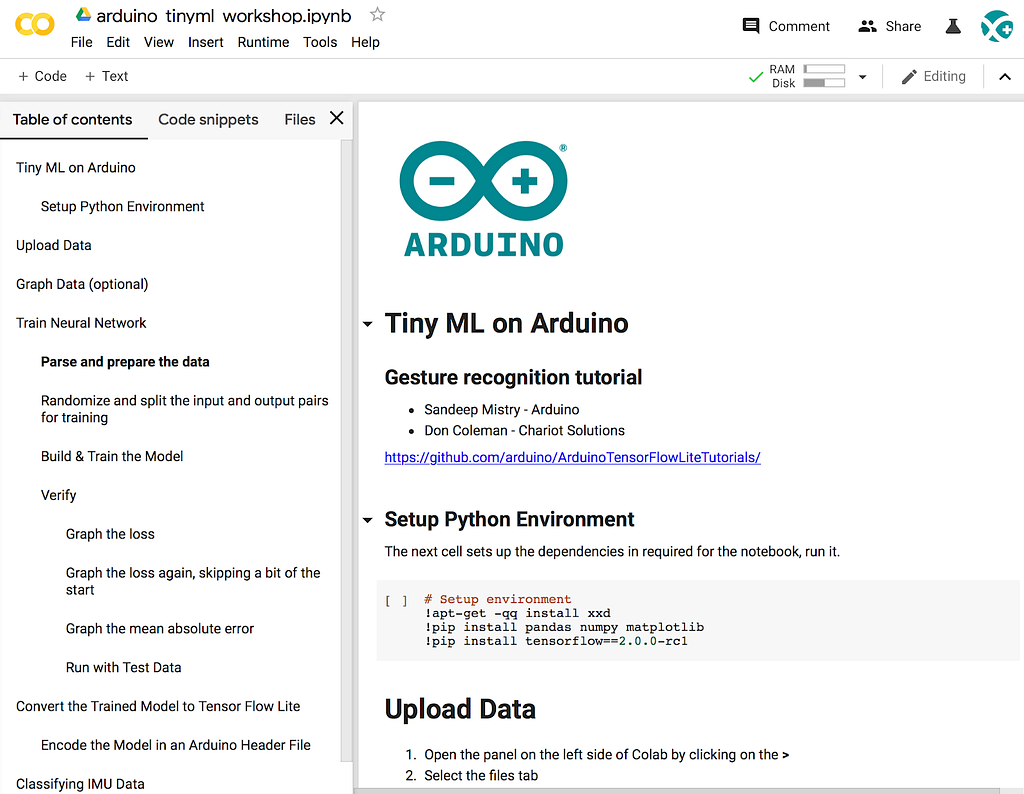
Task: Click the Colab CO logo
Action: coord(35,25)
